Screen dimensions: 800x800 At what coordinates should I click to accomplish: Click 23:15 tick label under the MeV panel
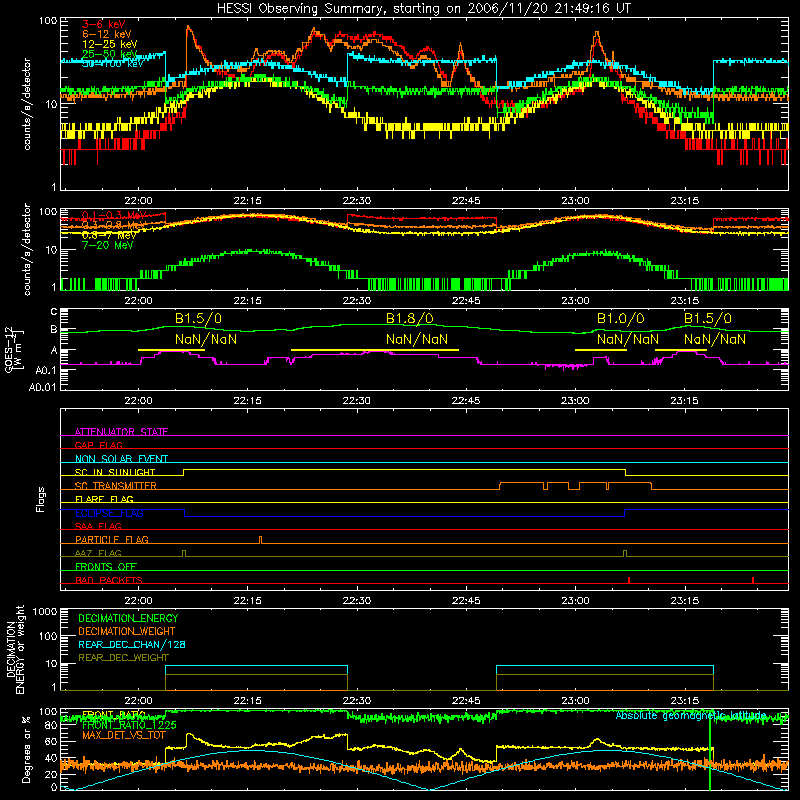coord(685,301)
